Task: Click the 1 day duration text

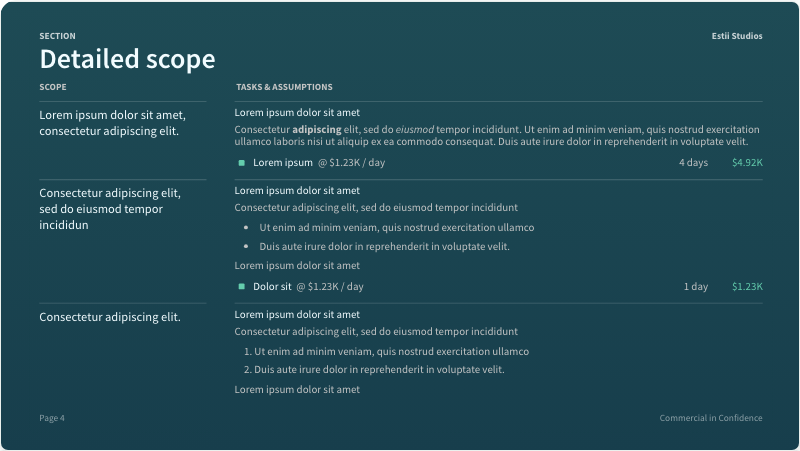Action: [x=696, y=287]
